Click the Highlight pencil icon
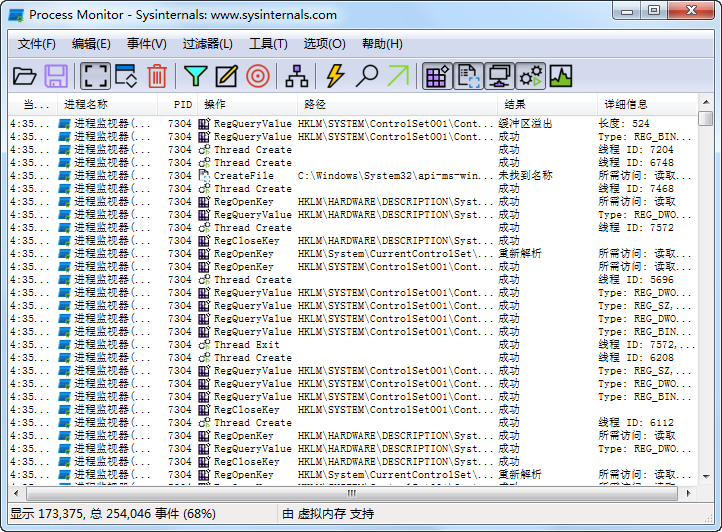722x532 pixels. pyautogui.click(x=227, y=76)
